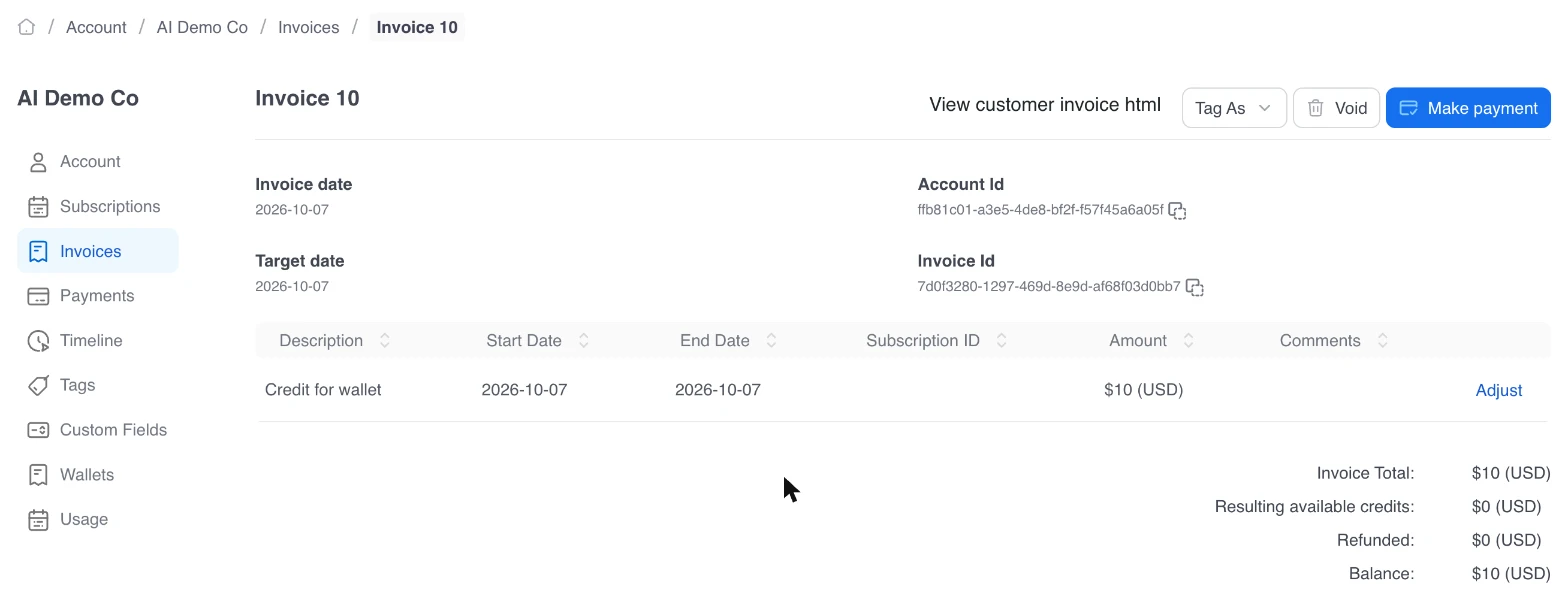The width and height of the screenshot is (1568, 599).
Task: Click the Amount column header
Action: (1138, 341)
